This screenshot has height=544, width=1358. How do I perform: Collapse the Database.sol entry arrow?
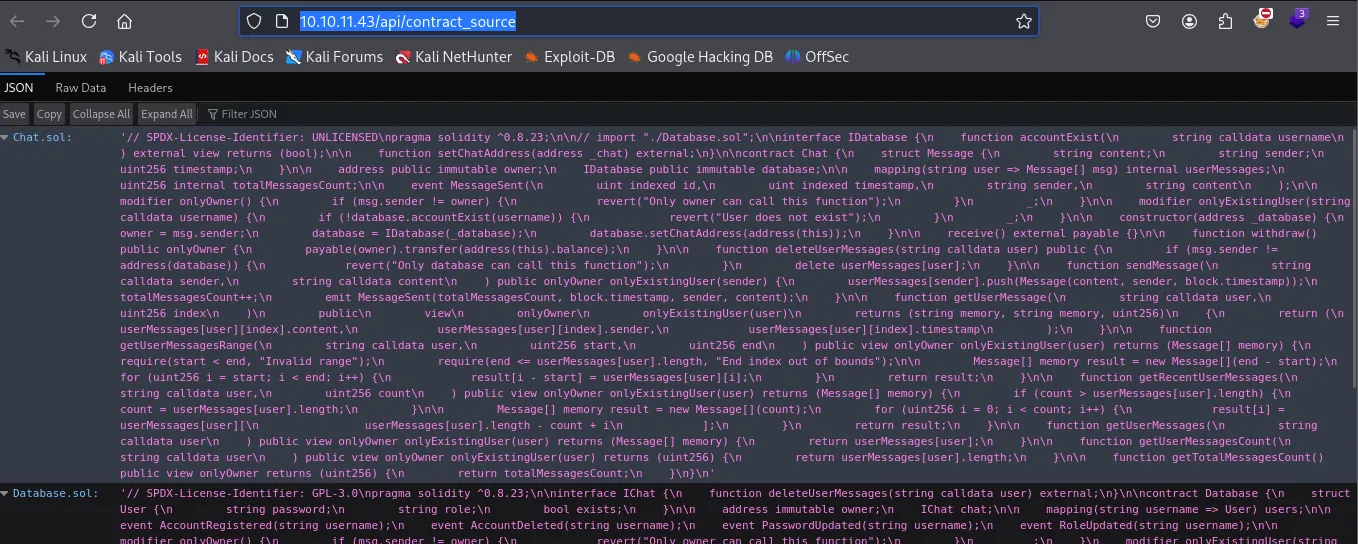[6, 493]
